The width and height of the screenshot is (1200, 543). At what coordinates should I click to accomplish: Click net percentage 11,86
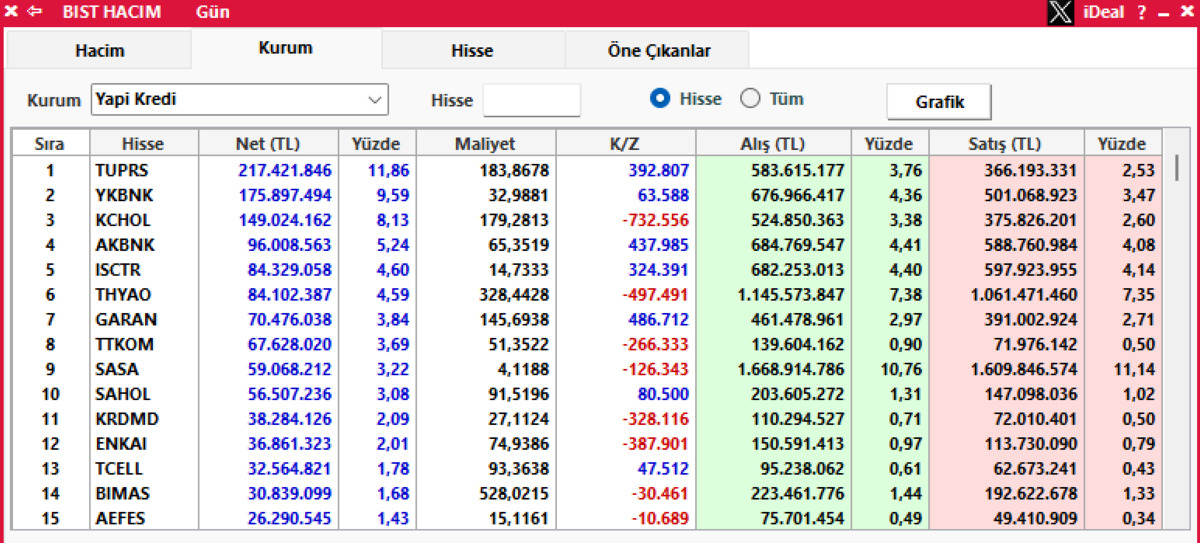[390, 170]
